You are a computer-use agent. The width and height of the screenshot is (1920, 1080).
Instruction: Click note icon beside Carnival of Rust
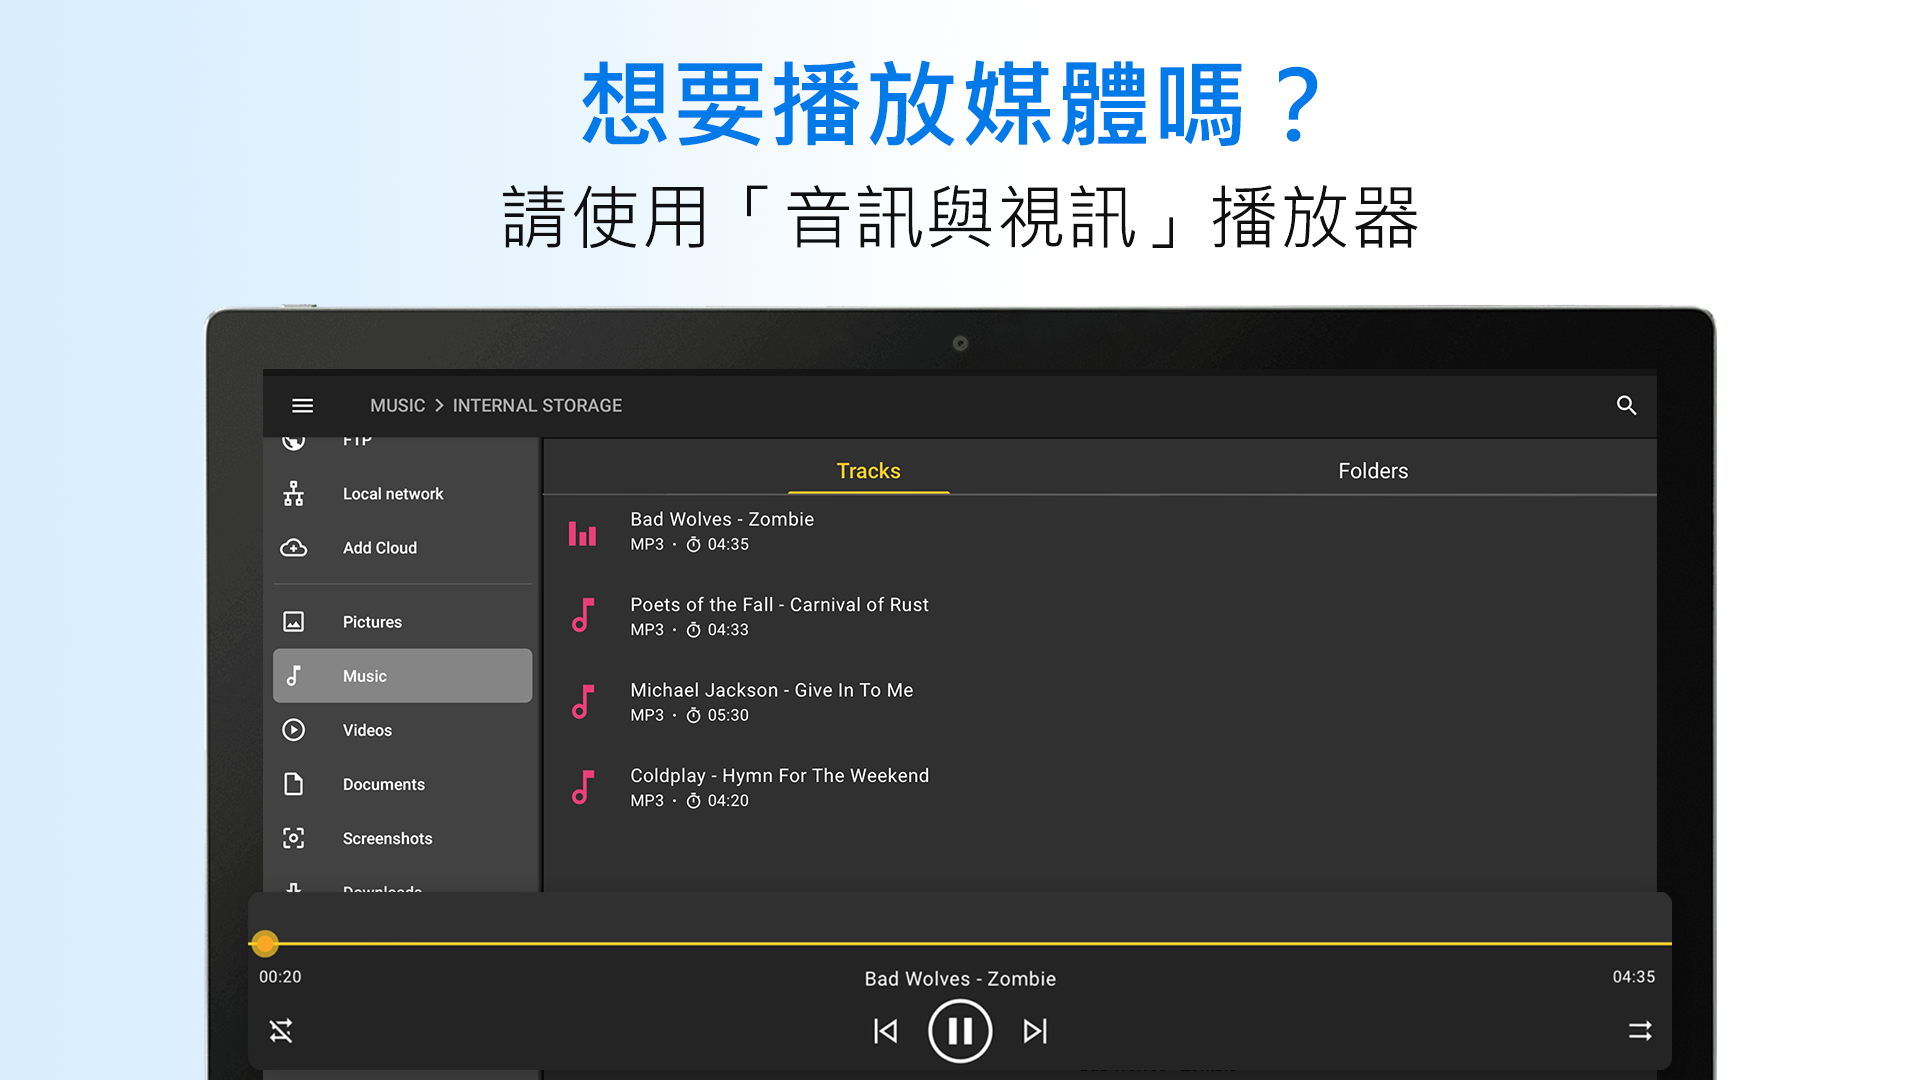[583, 615]
